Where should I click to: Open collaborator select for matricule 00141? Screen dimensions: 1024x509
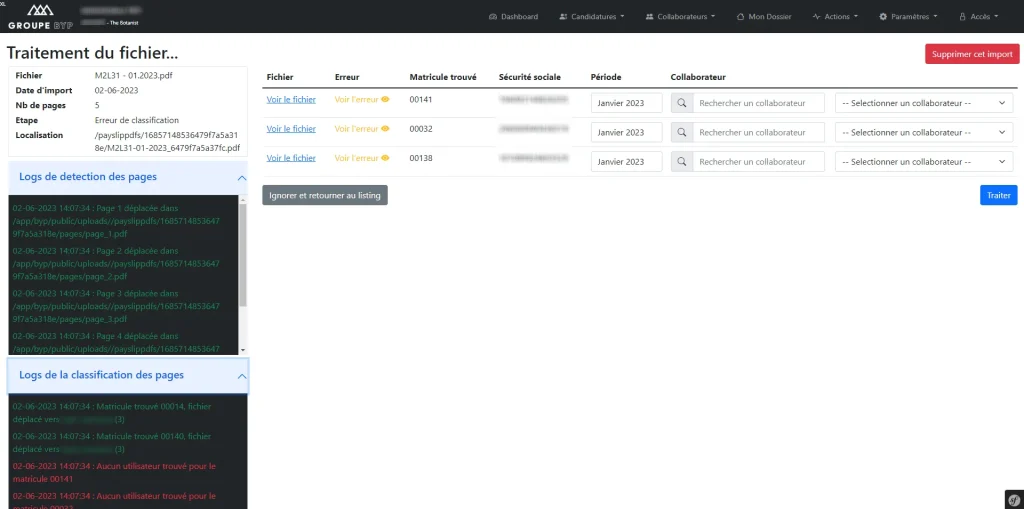[924, 103]
